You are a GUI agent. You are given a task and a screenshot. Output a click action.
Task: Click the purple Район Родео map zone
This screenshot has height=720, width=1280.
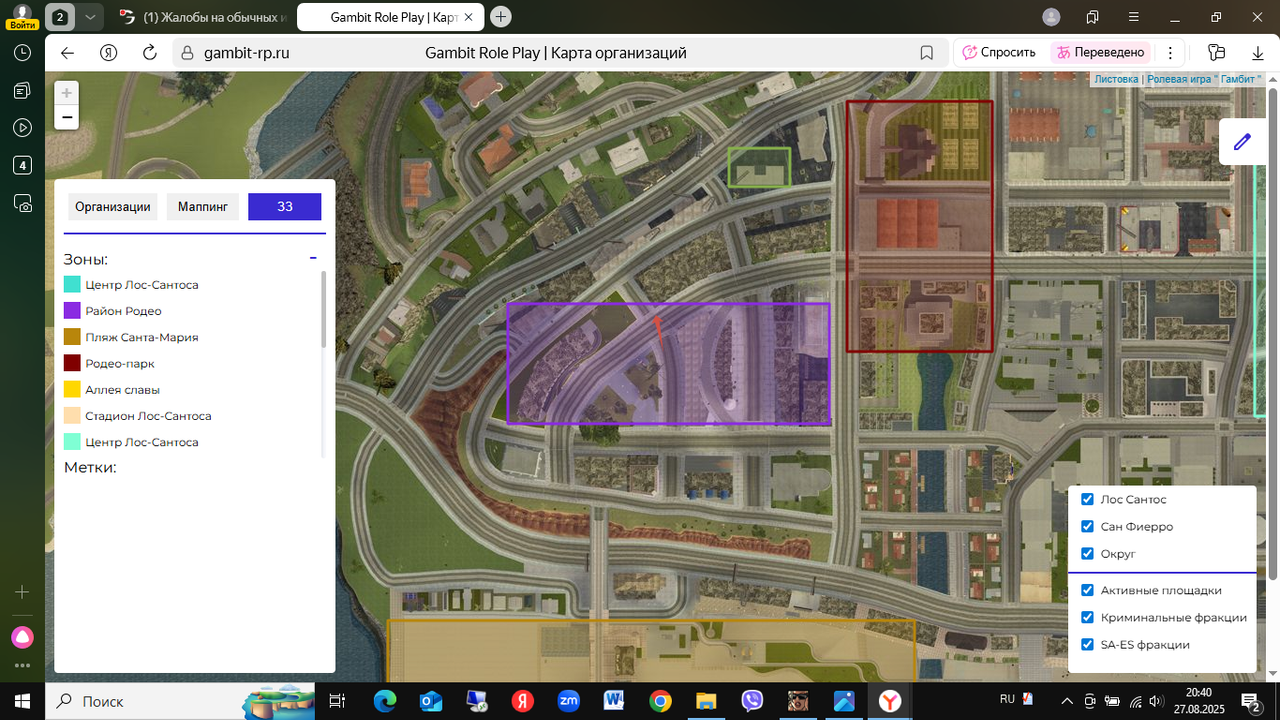tap(668, 364)
